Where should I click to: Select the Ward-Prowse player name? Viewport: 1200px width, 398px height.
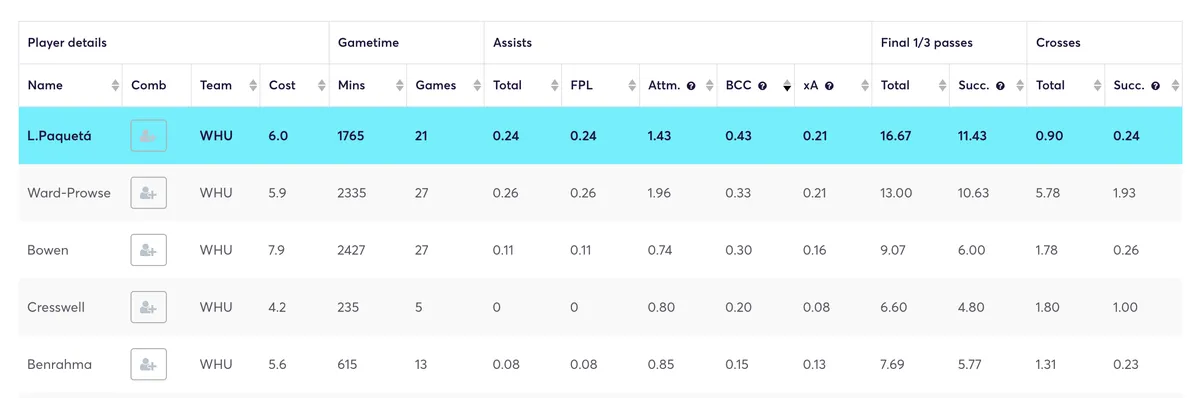coord(69,193)
